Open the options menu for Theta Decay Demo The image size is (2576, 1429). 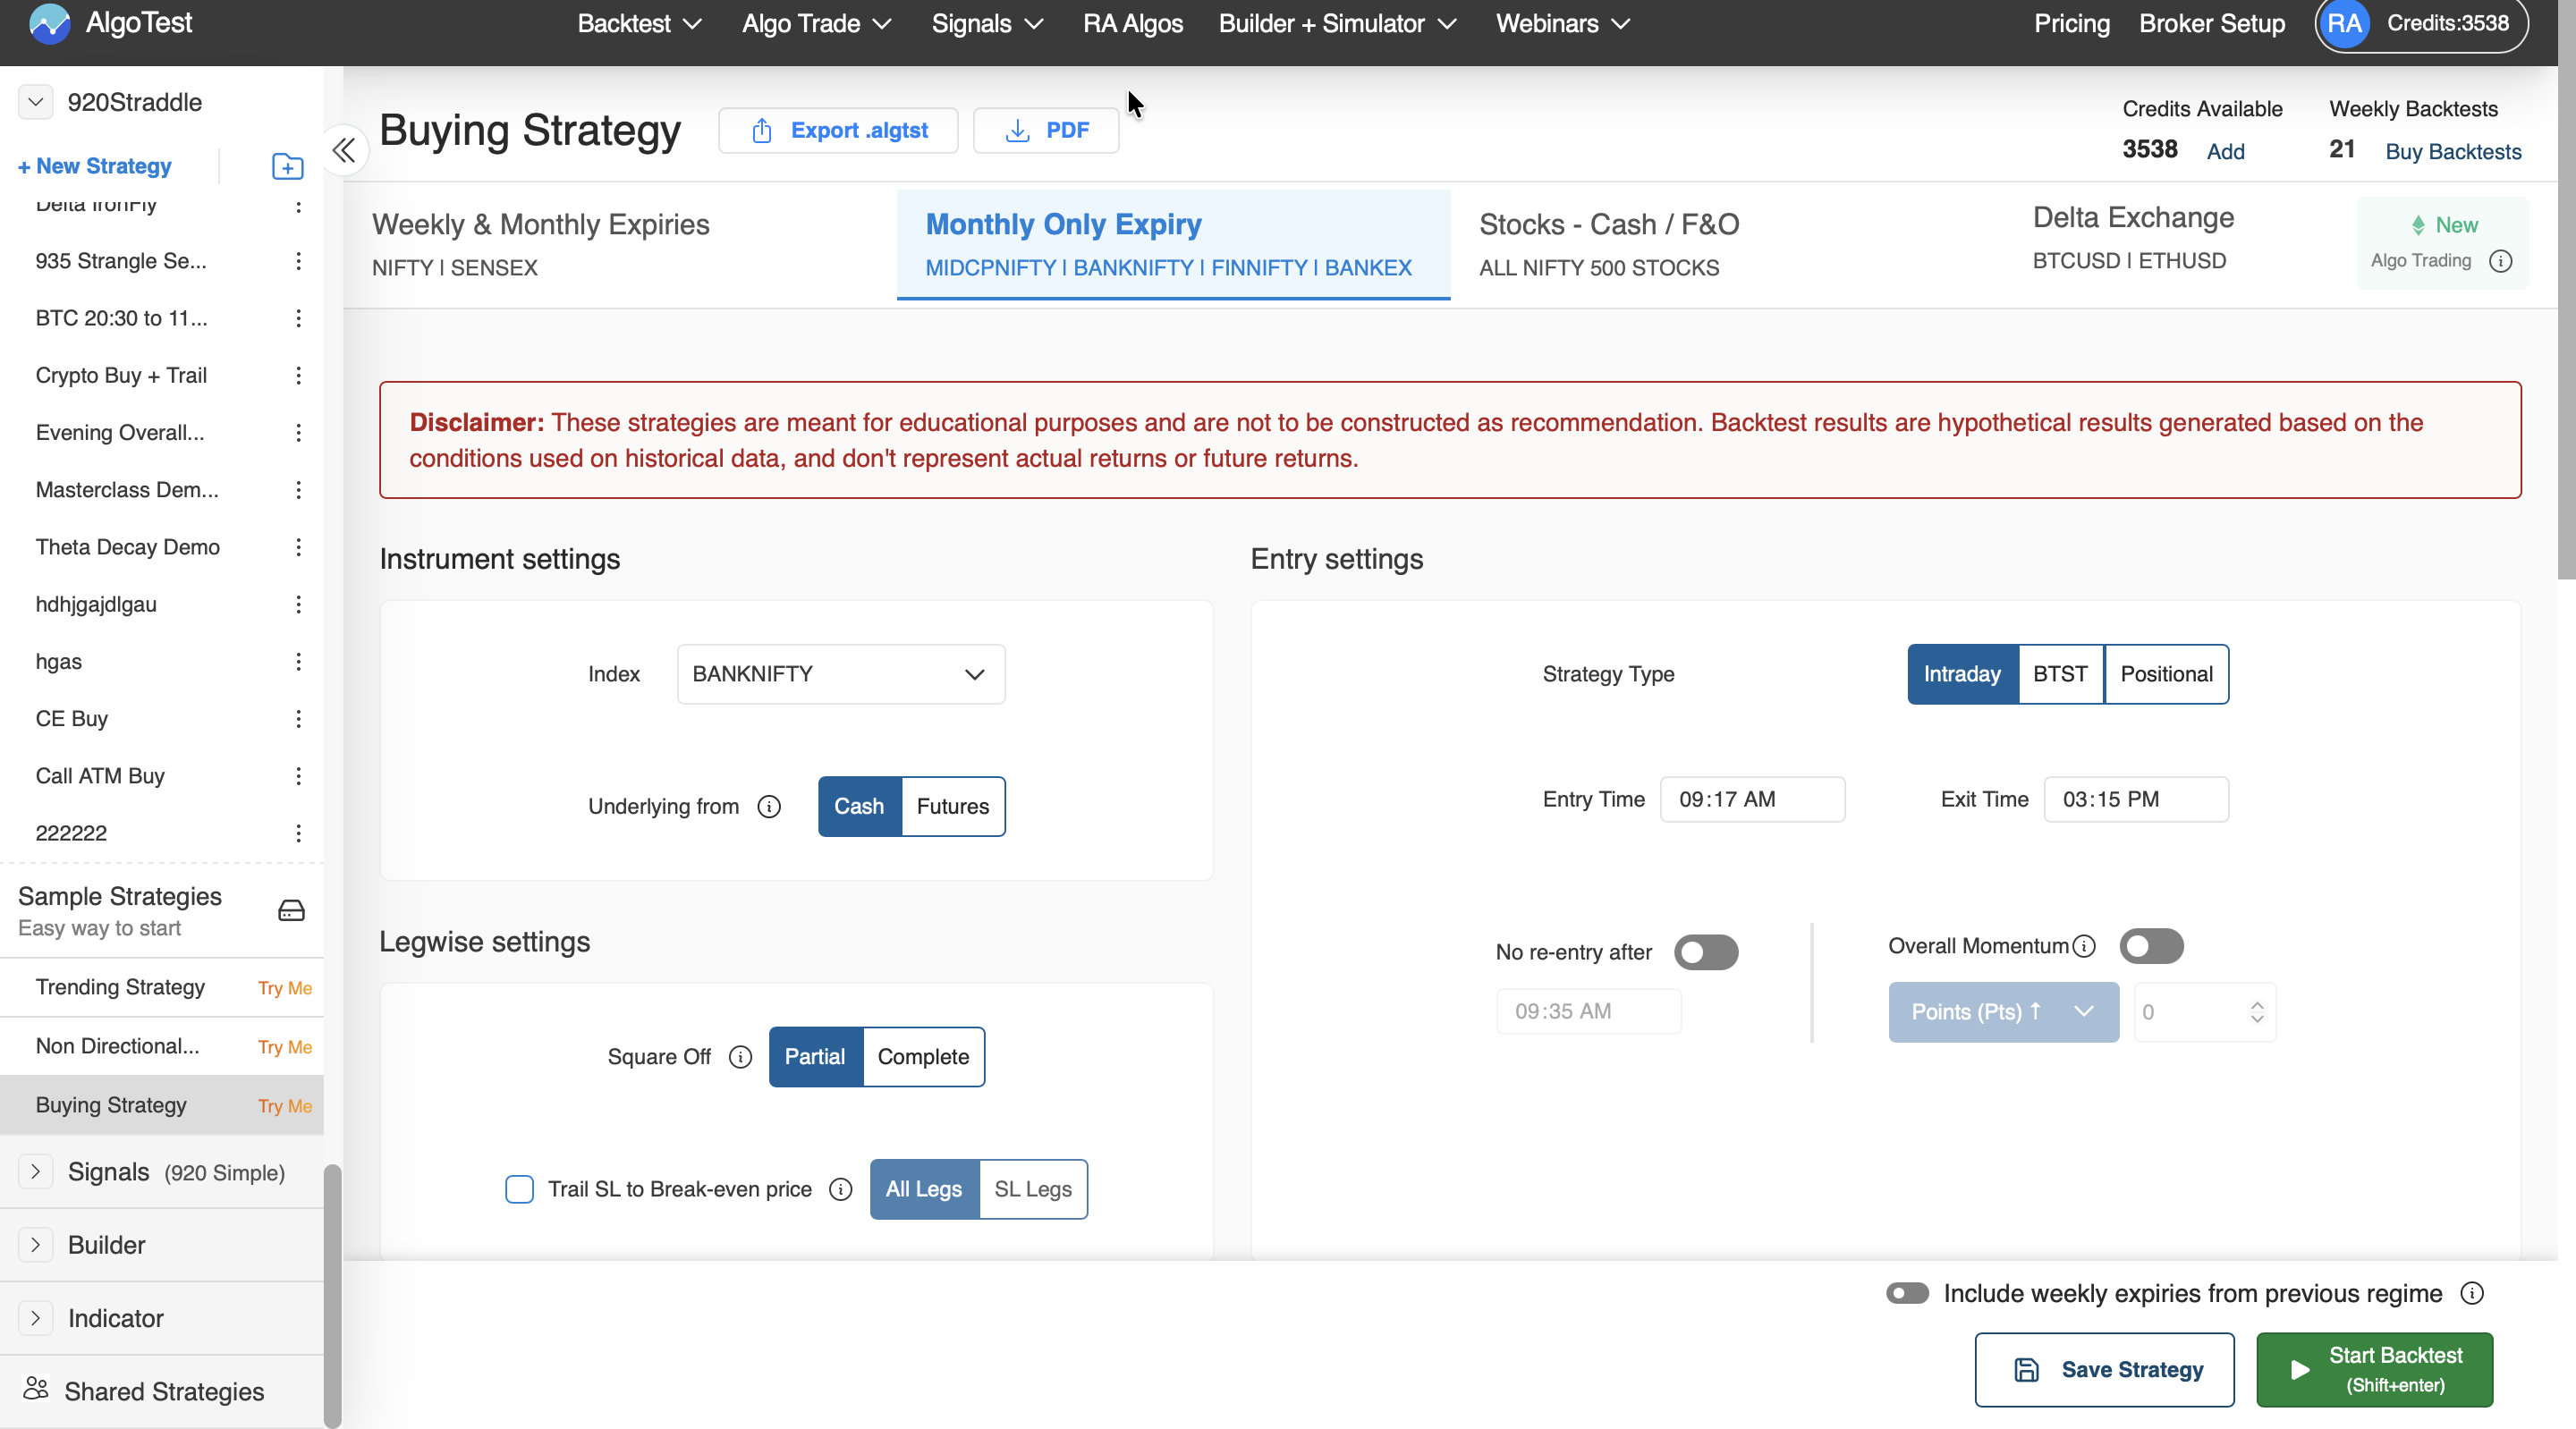[x=298, y=547]
